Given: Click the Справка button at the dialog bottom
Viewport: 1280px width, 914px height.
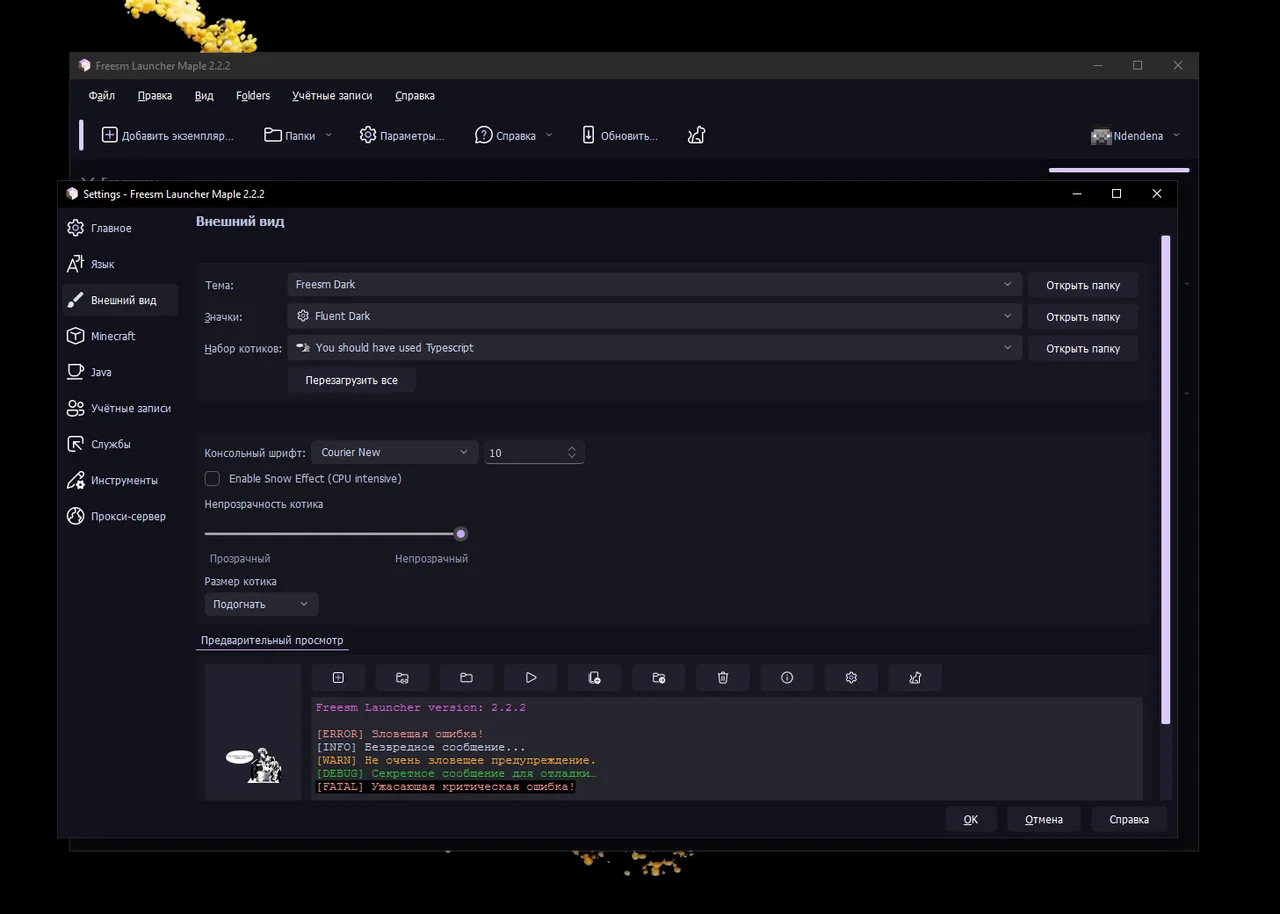Looking at the screenshot, I should point(1129,819).
